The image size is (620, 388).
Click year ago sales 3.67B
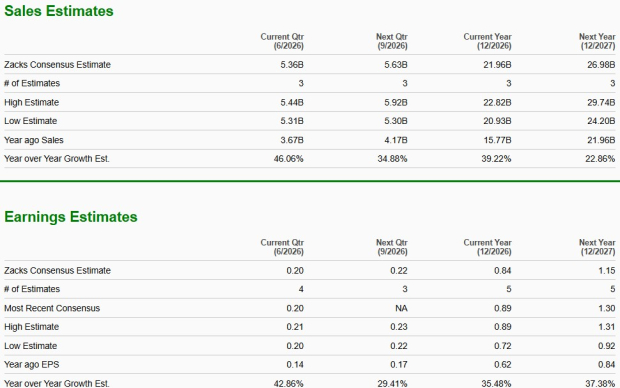coord(292,140)
